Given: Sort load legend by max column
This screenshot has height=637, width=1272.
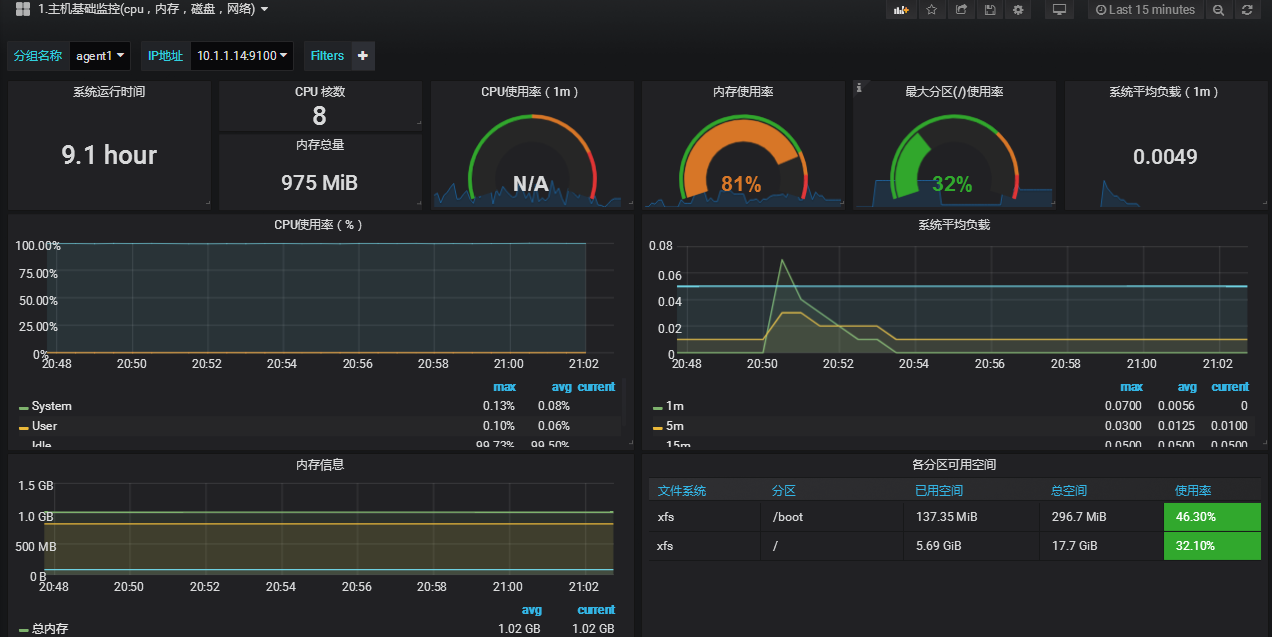Looking at the screenshot, I should click(x=1131, y=387).
